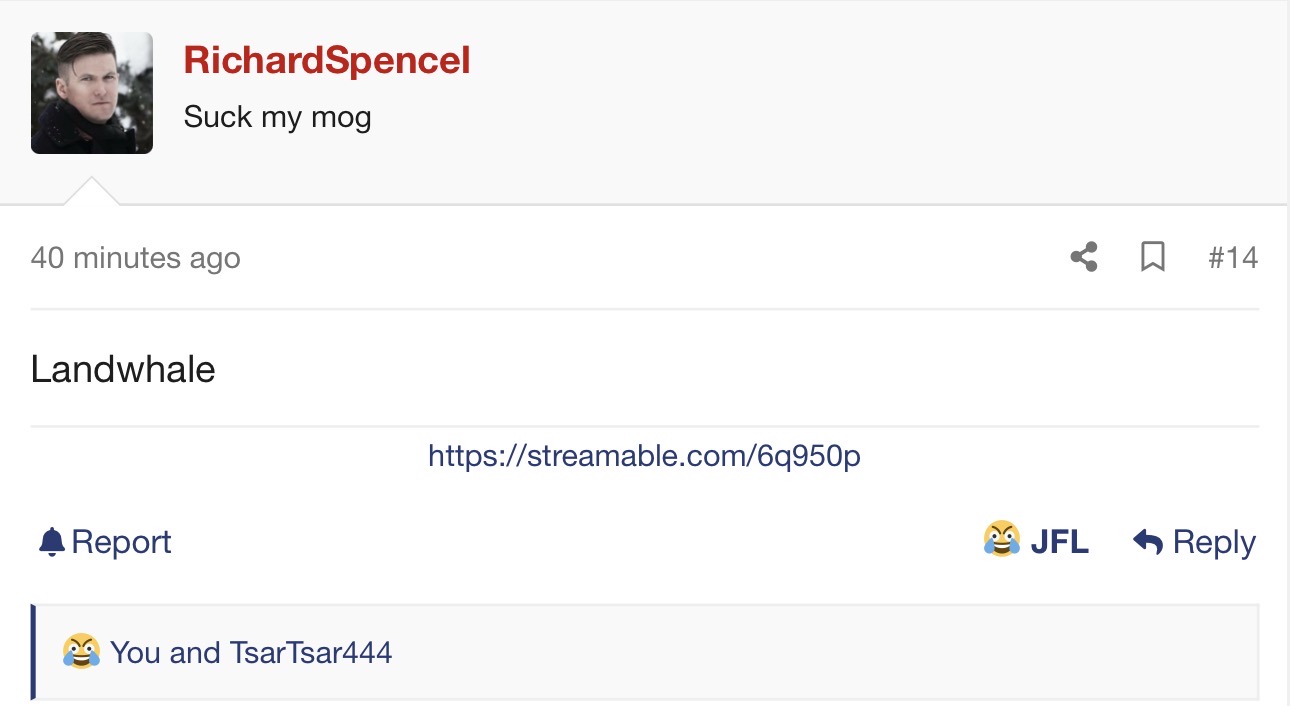Image resolution: width=1290 pixels, height=706 pixels.
Task: Click the Report text link
Action: pyautogui.click(x=121, y=542)
